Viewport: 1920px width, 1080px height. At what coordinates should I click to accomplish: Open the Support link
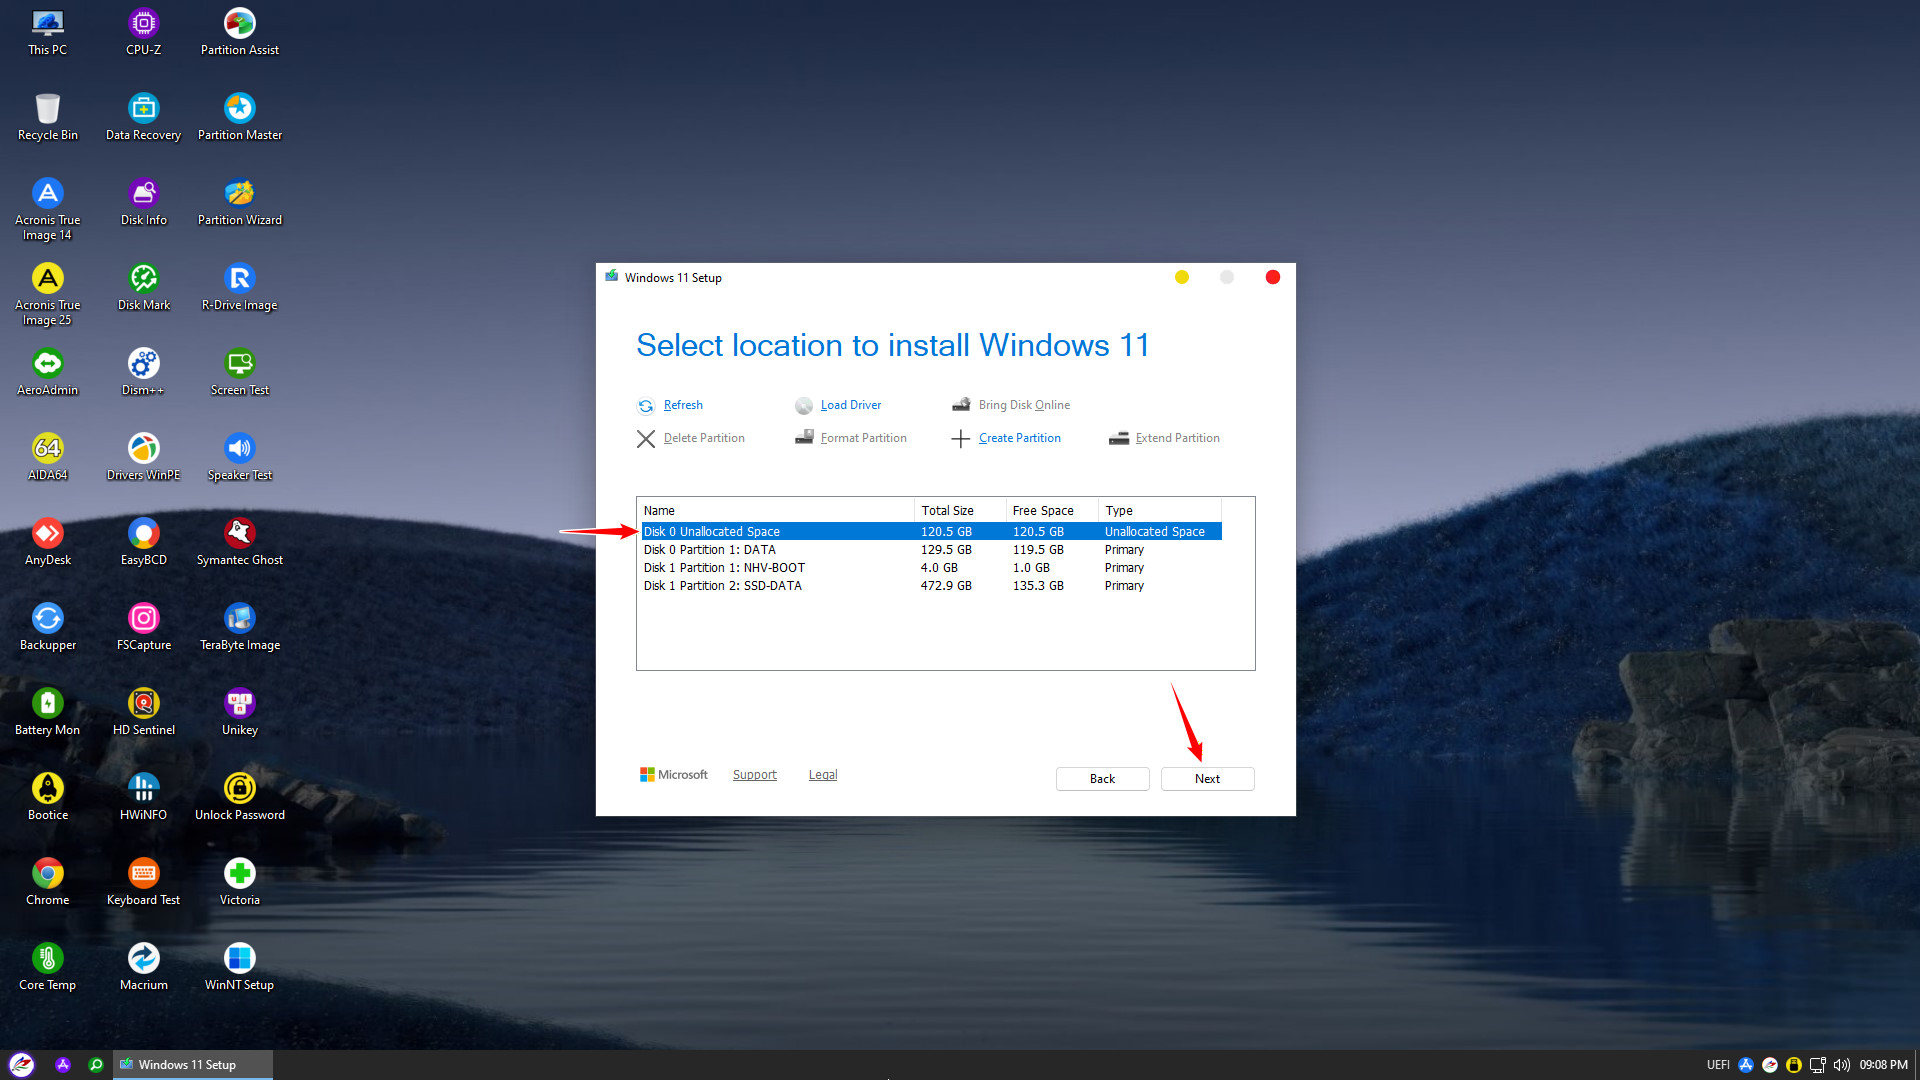click(x=754, y=775)
